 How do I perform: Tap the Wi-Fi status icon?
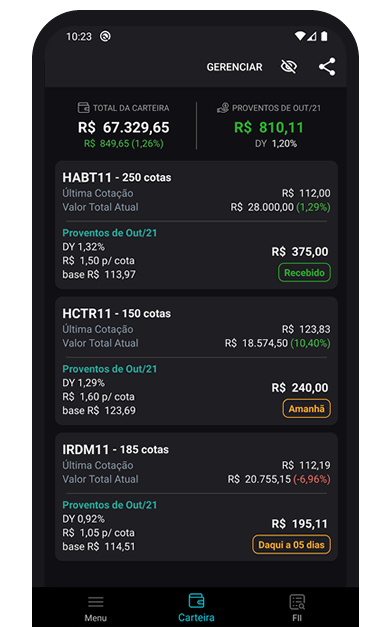click(x=300, y=36)
